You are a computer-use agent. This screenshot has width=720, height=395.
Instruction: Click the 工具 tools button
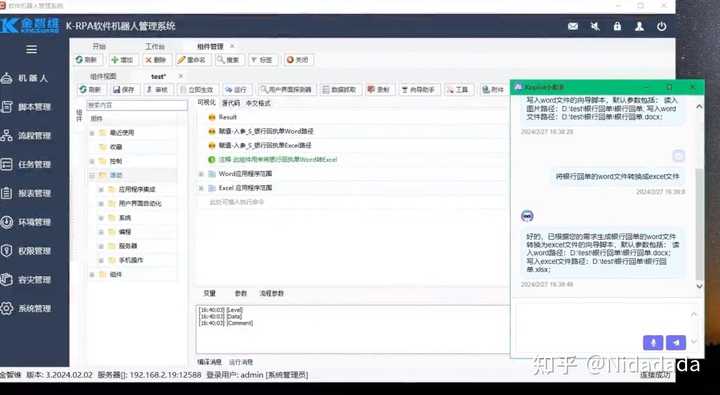tap(458, 90)
